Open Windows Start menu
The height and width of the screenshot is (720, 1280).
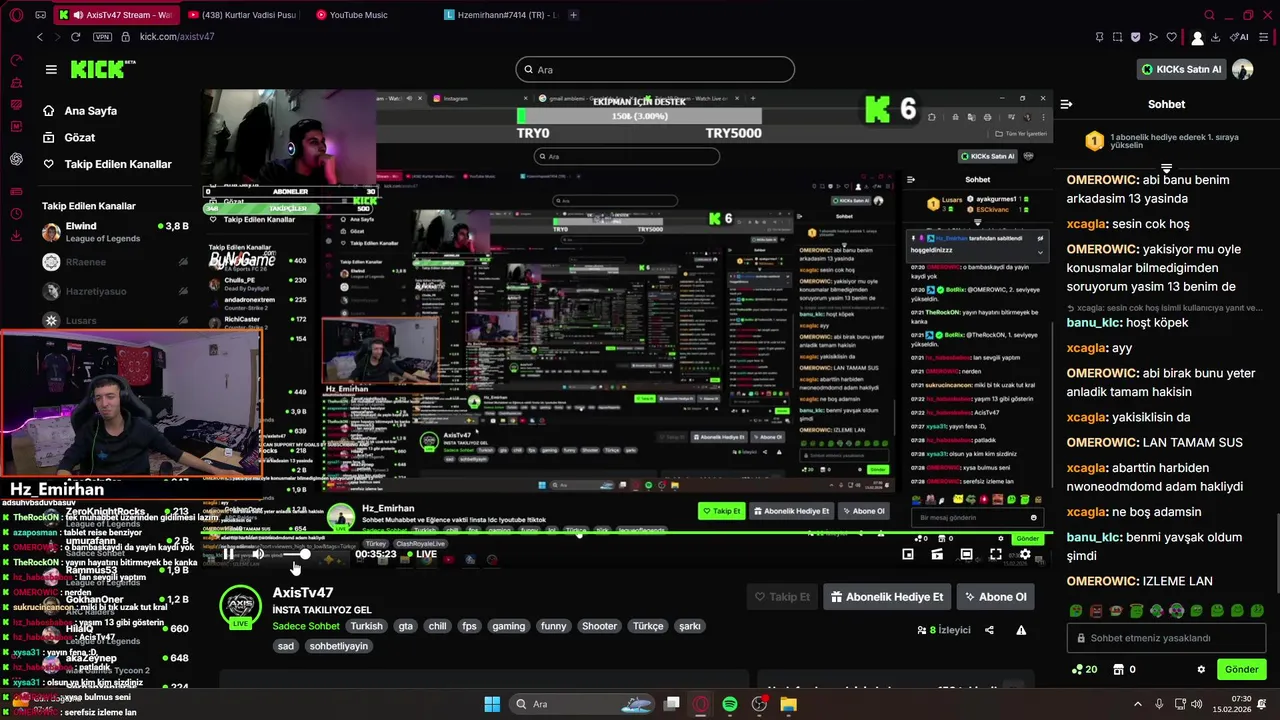492,704
